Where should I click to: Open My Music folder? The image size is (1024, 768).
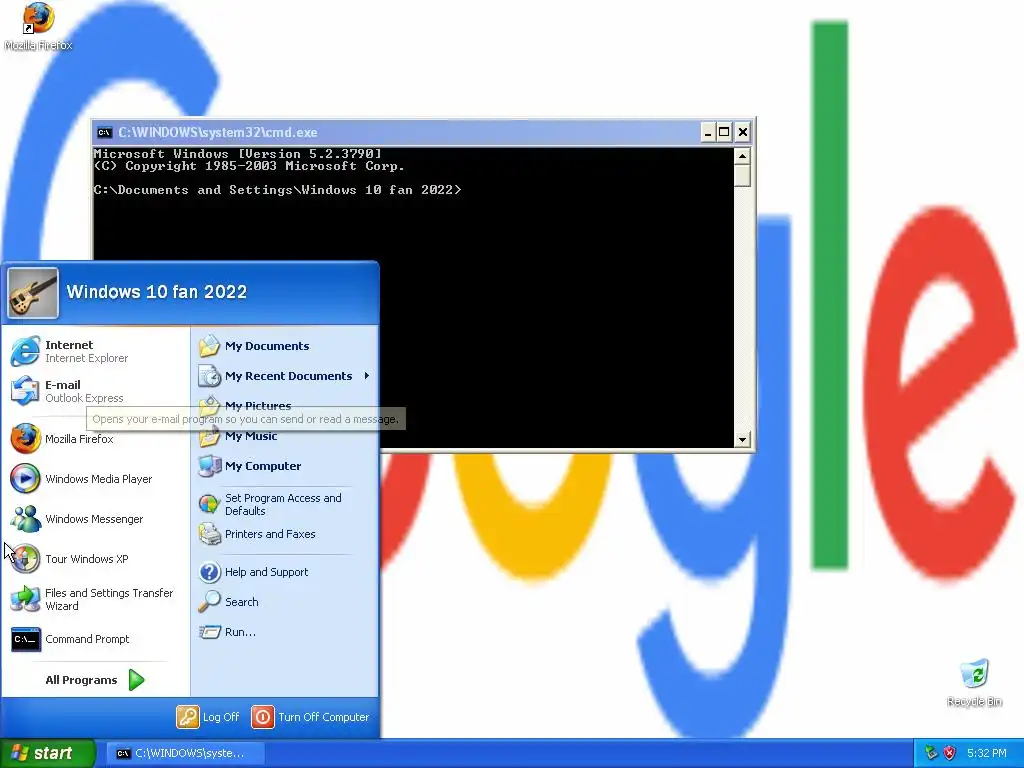pos(285,436)
